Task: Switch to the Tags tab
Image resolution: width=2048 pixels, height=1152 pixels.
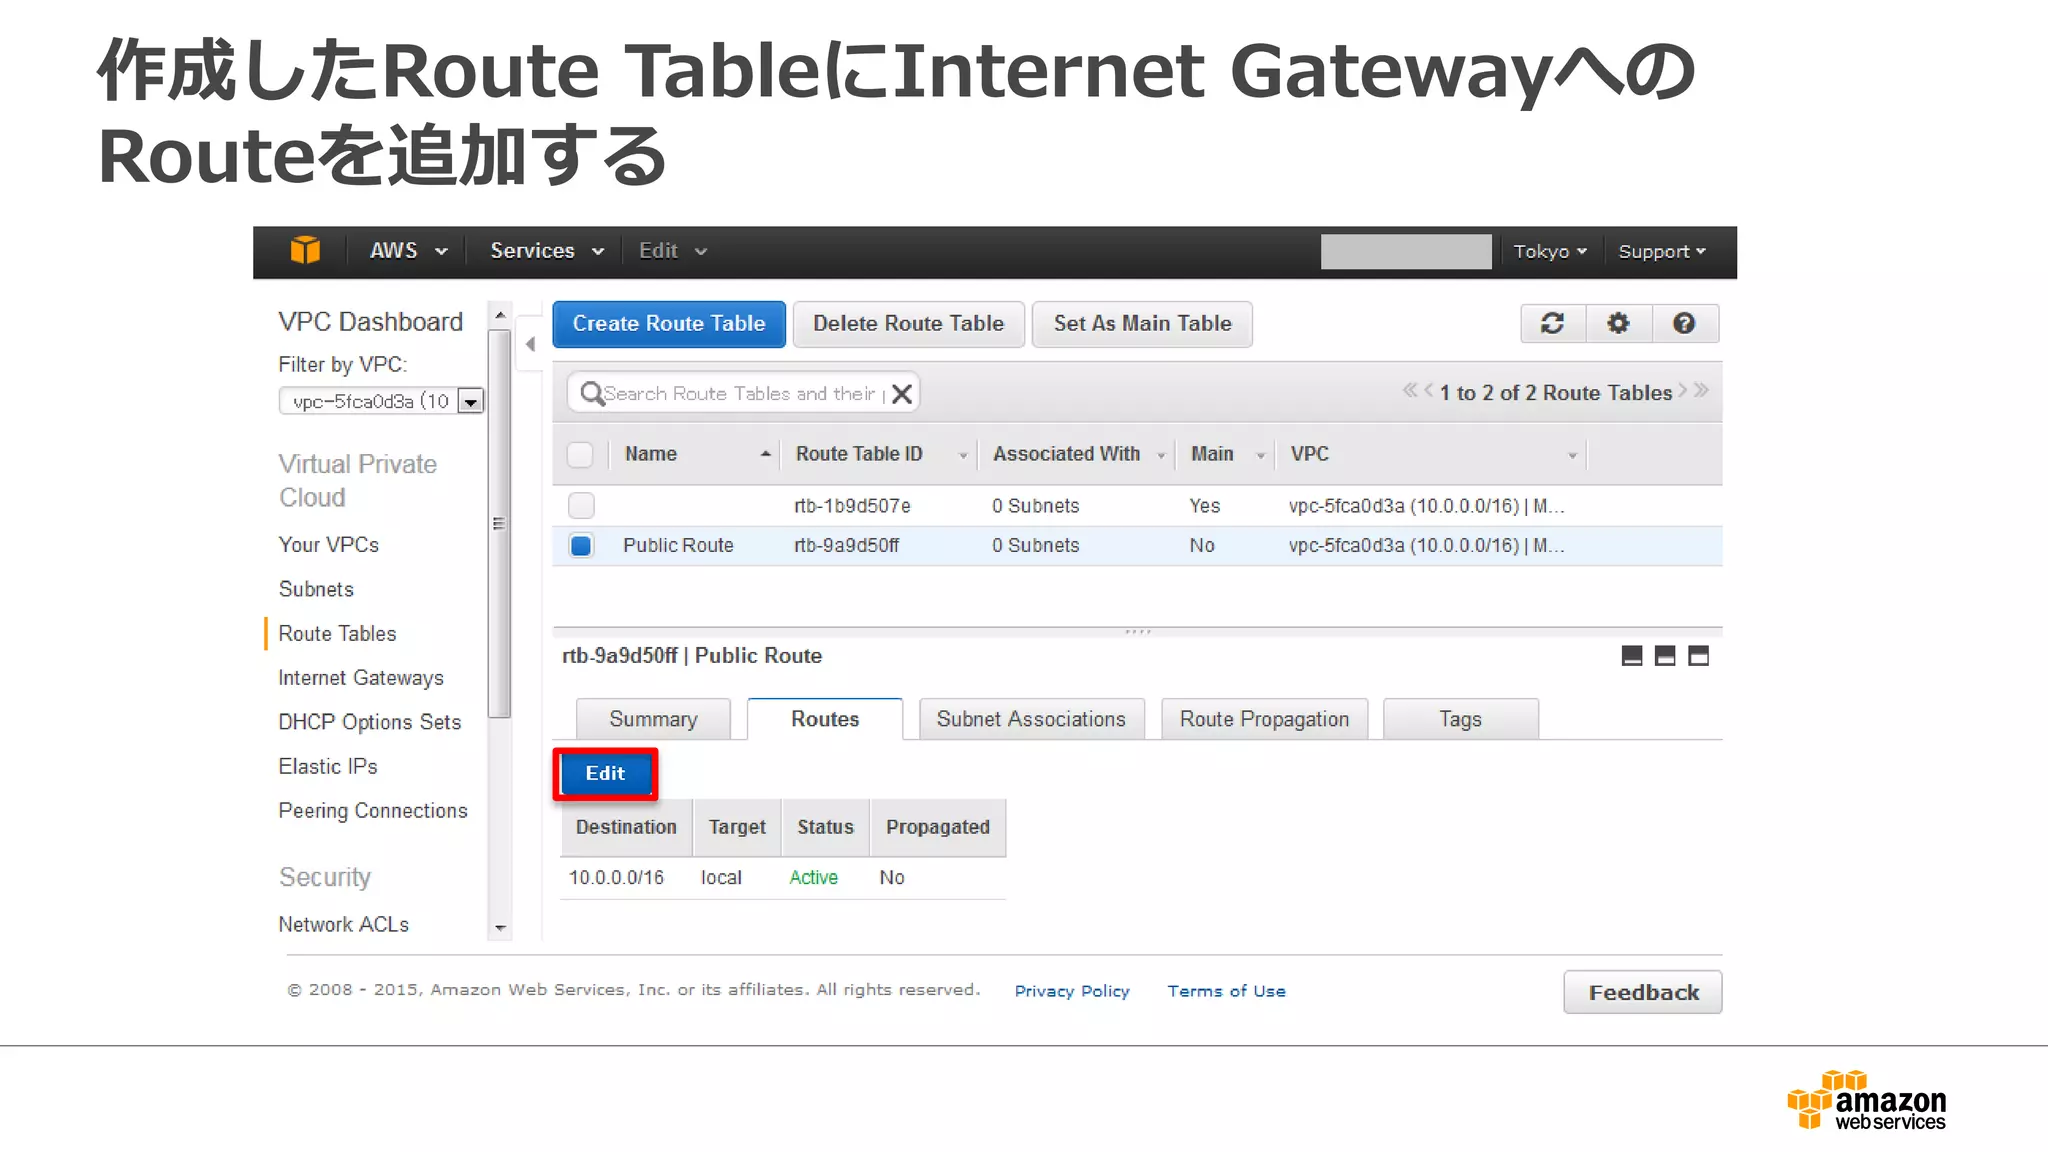Action: click(1460, 719)
